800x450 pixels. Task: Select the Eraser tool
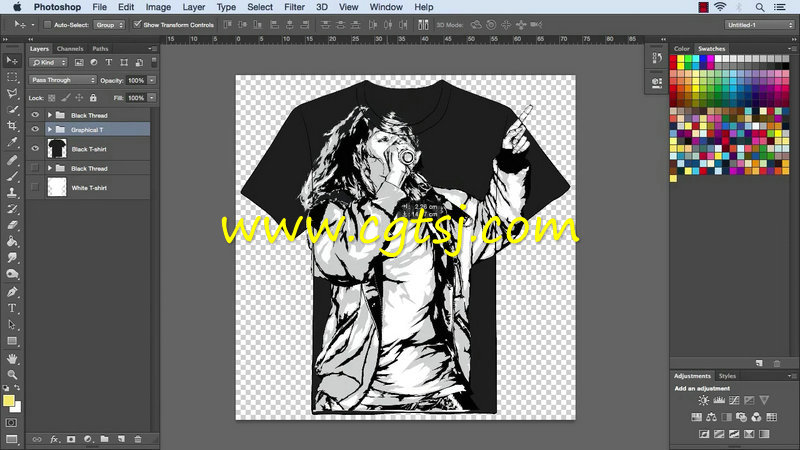click(12, 225)
